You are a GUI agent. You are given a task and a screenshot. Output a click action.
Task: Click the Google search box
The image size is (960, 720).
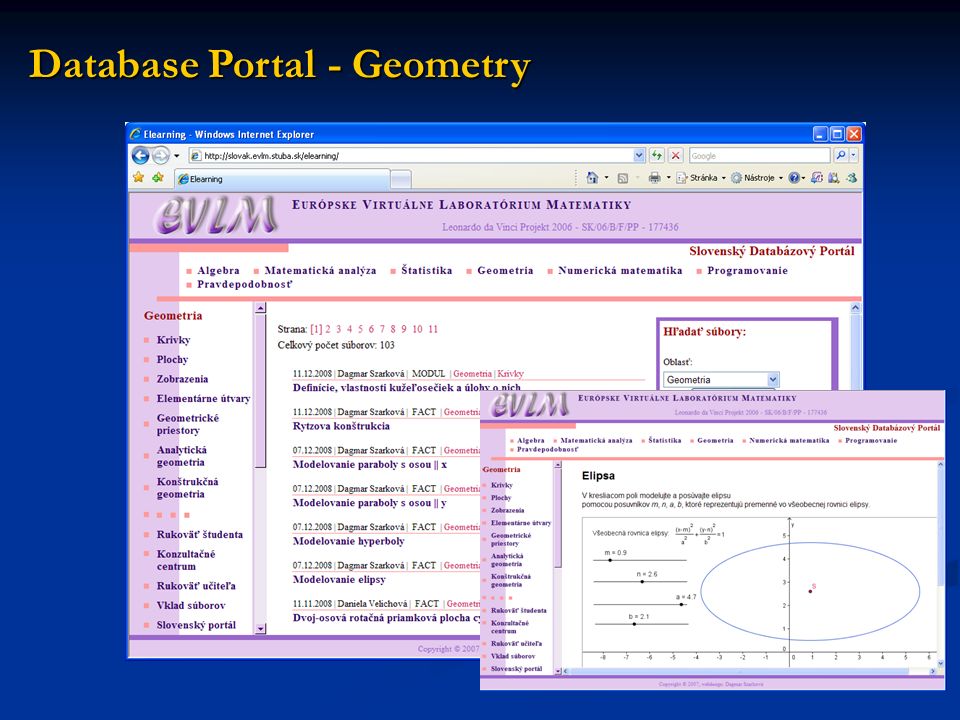point(759,156)
